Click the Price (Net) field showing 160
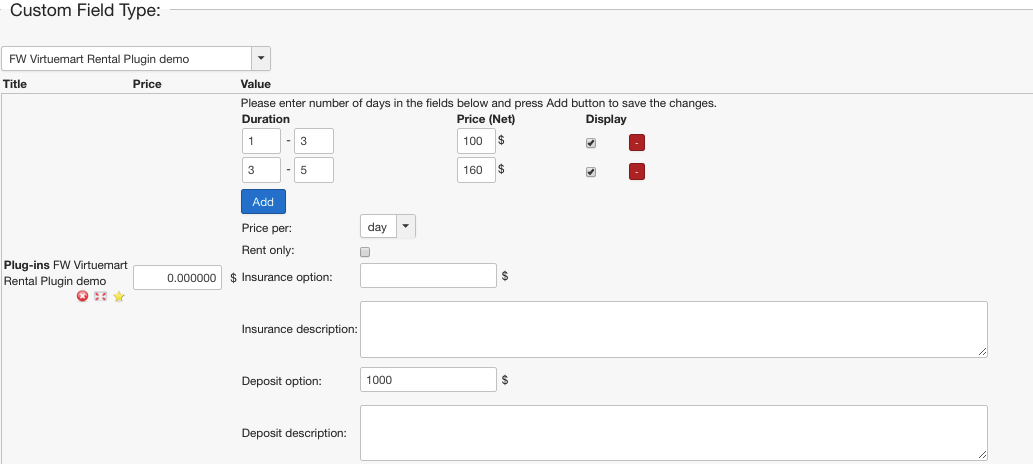 pos(475,170)
